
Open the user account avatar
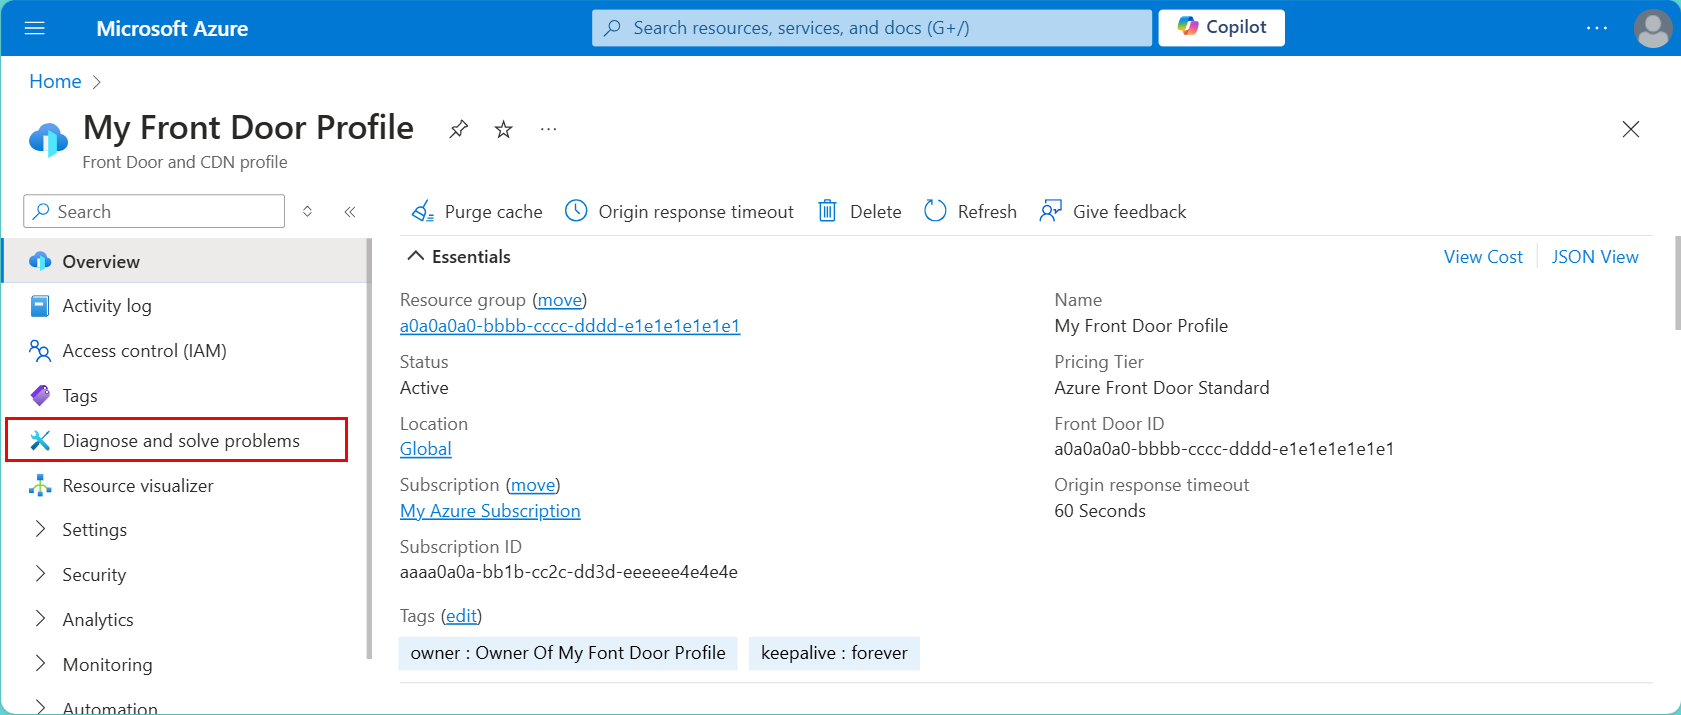(x=1652, y=28)
